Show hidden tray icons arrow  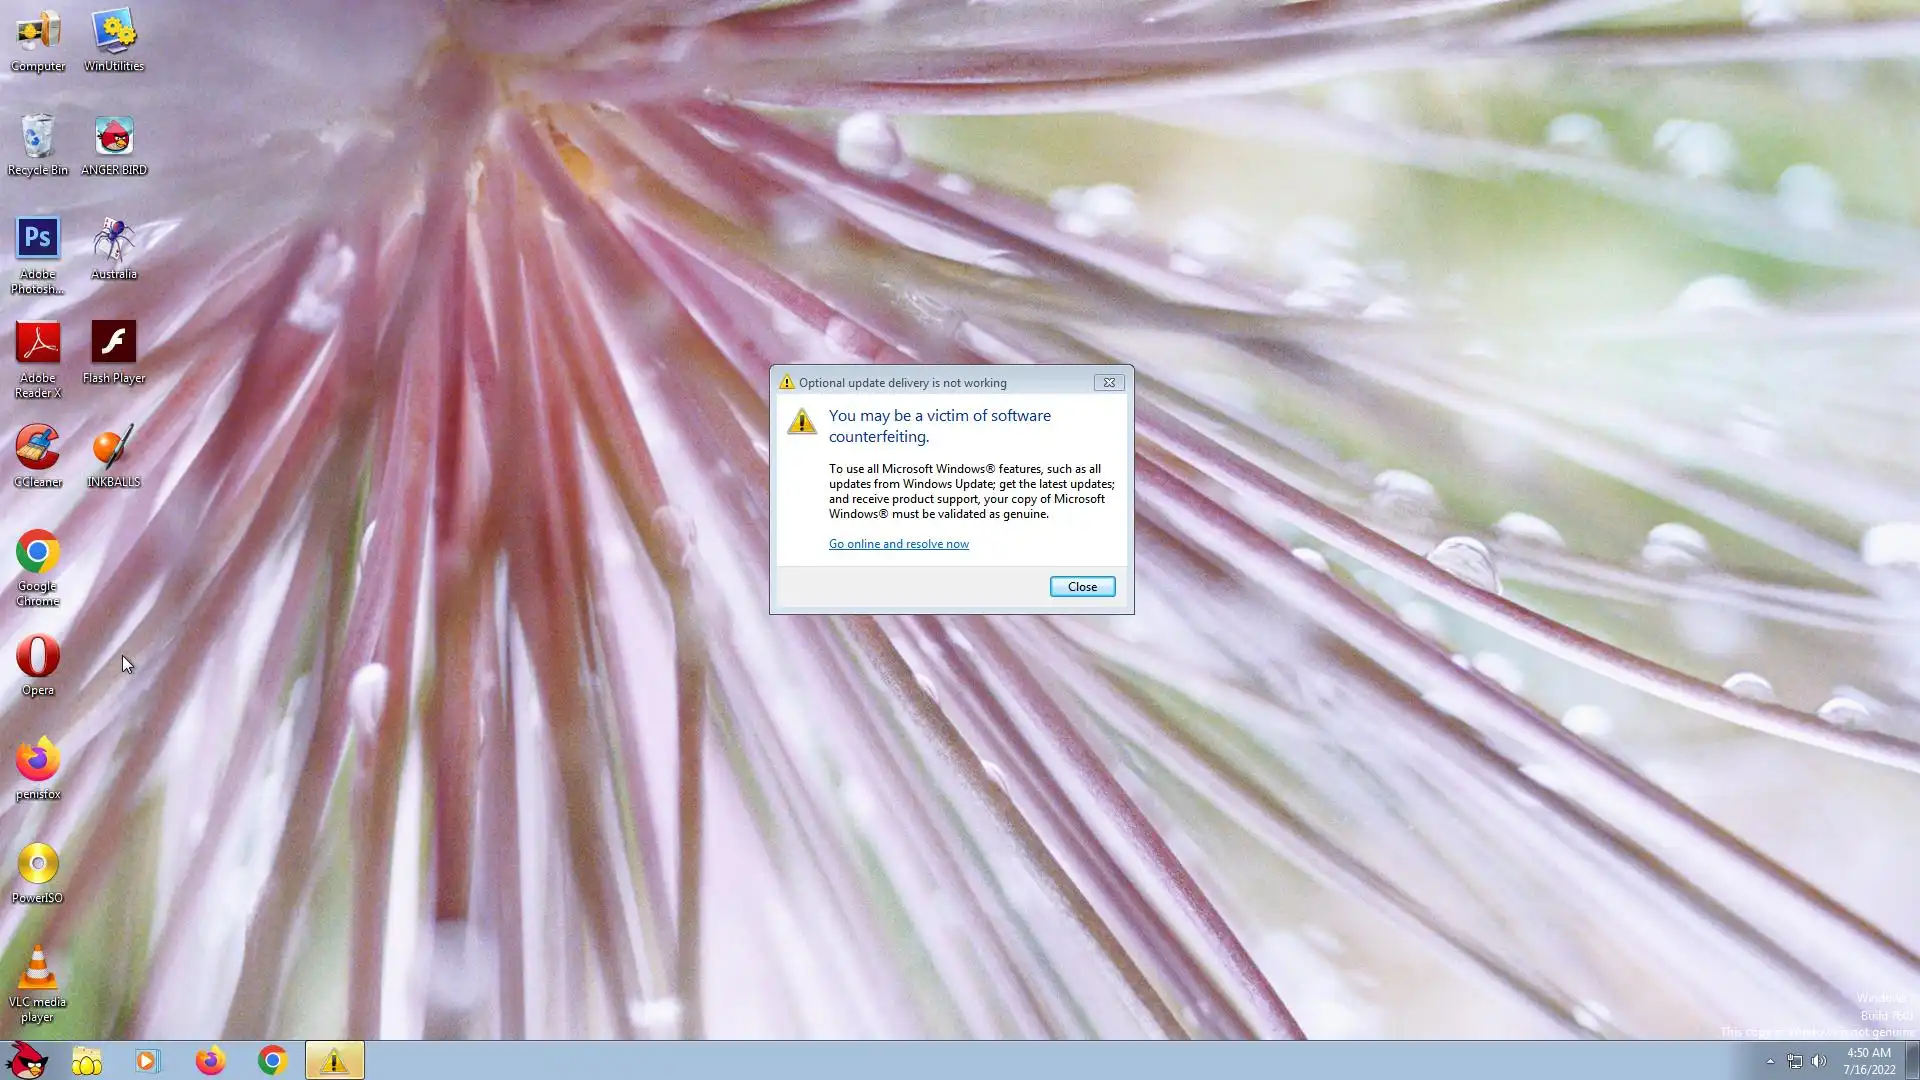tap(1770, 1061)
